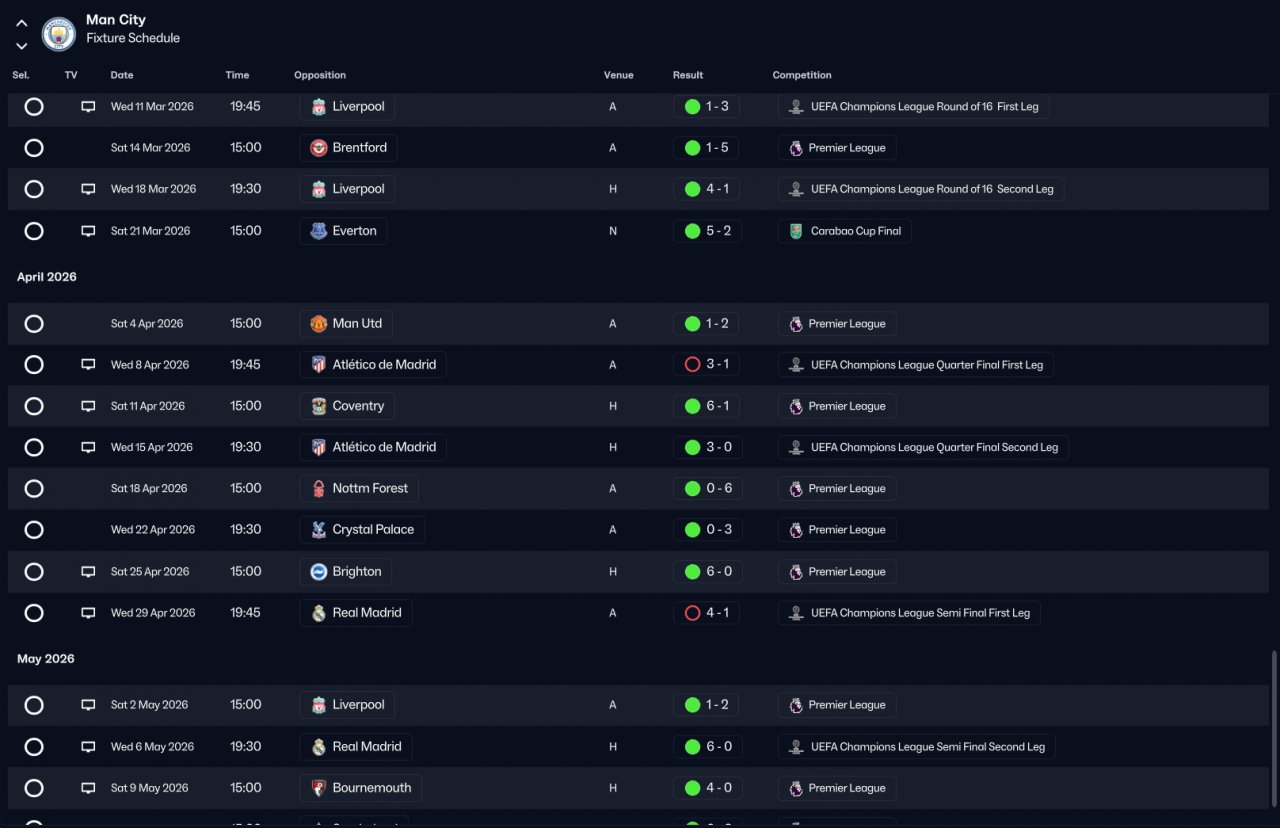Screen dimensions: 1280x828
Task: Click the TV broadcast icon for 11 Mar Liverpool match
Action: point(88,107)
